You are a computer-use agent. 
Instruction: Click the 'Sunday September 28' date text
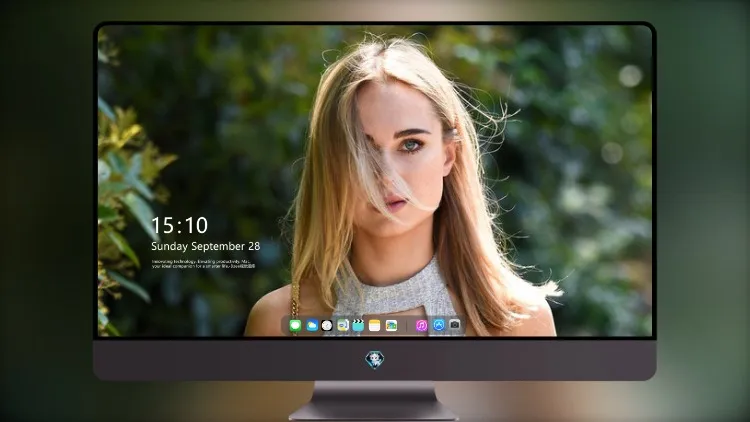click(x=206, y=246)
